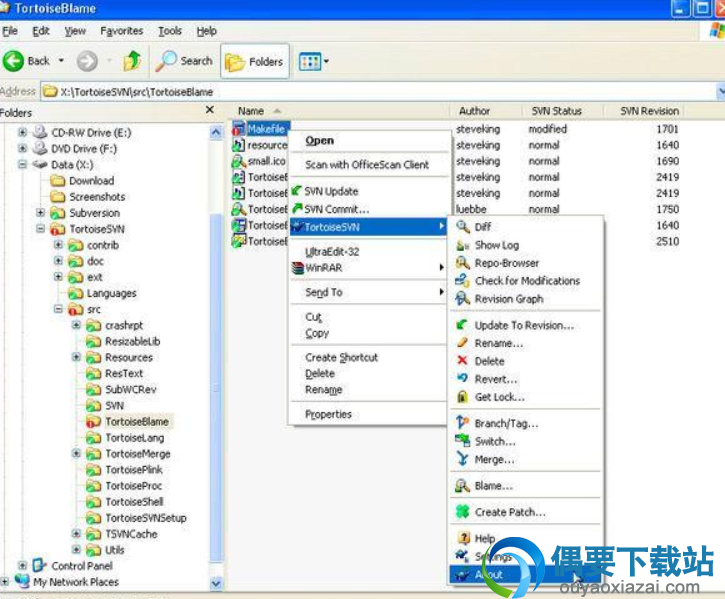Expand the CD-RW Drive (E:) node
Screen dimensions: 725x599
coord(22,132)
